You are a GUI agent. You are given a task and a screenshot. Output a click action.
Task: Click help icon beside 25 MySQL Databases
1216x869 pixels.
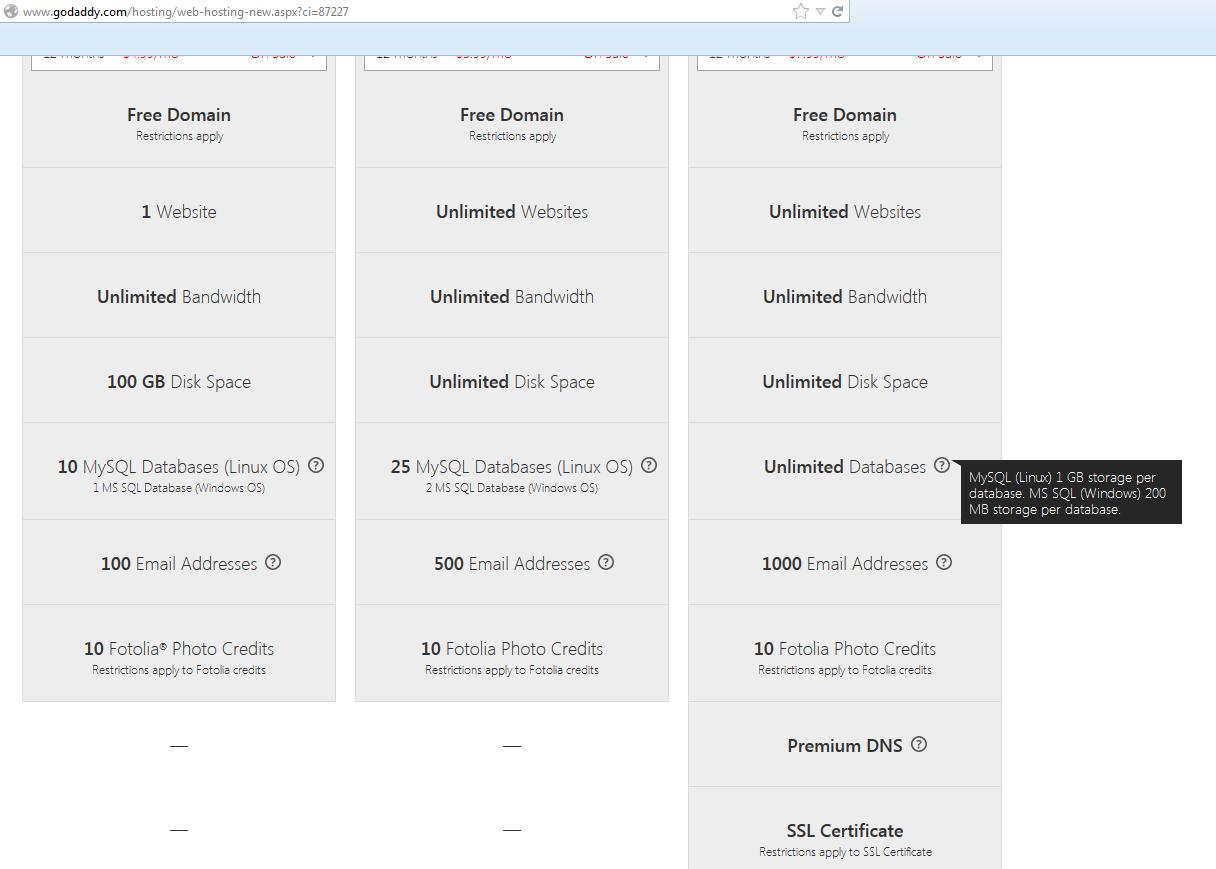tap(649, 465)
